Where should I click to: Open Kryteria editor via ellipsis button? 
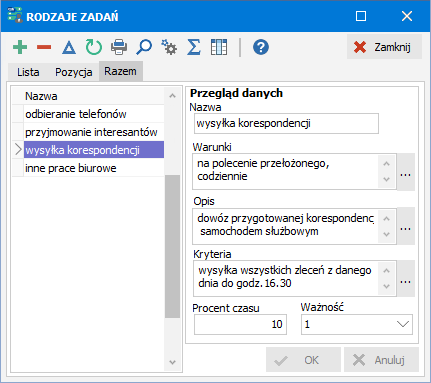(x=406, y=279)
